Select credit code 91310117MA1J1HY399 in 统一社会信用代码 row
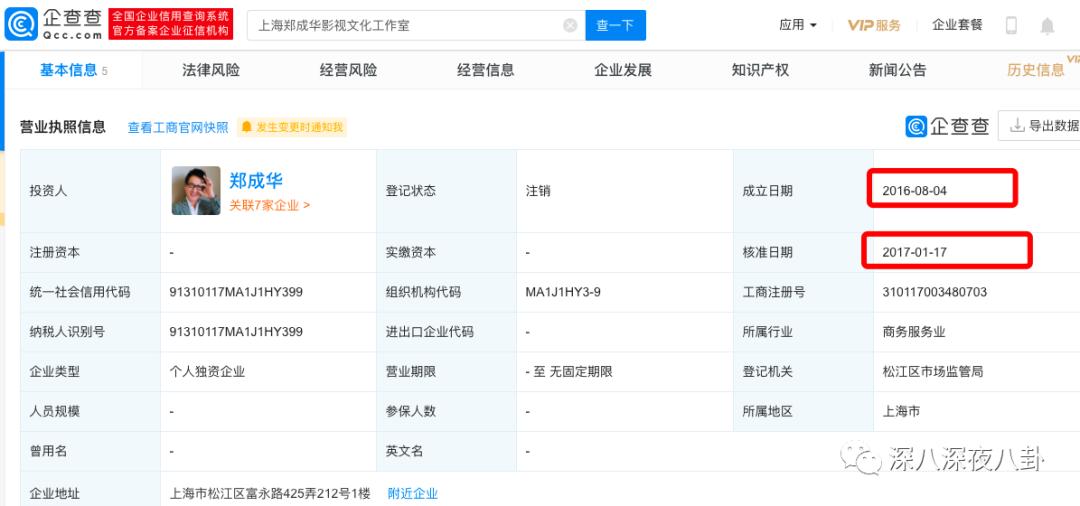 tap(236, 292)
